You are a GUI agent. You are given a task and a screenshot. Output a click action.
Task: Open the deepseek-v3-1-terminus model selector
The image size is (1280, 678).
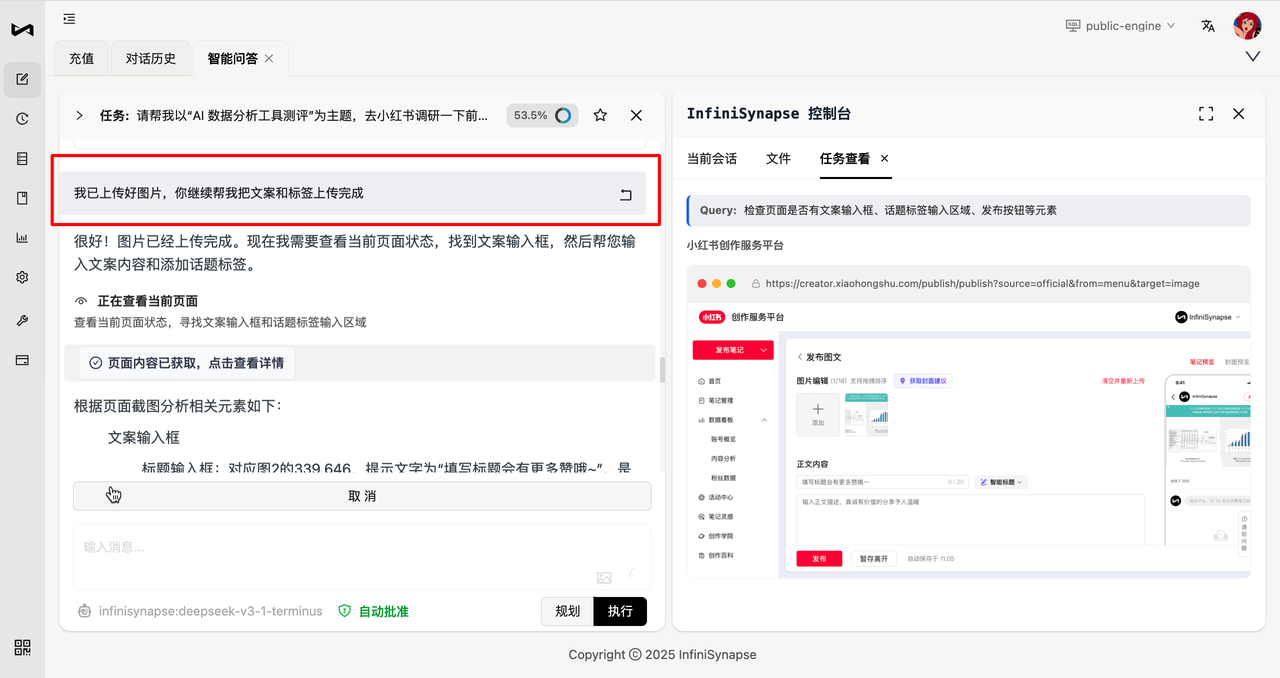tap(200, 611)
